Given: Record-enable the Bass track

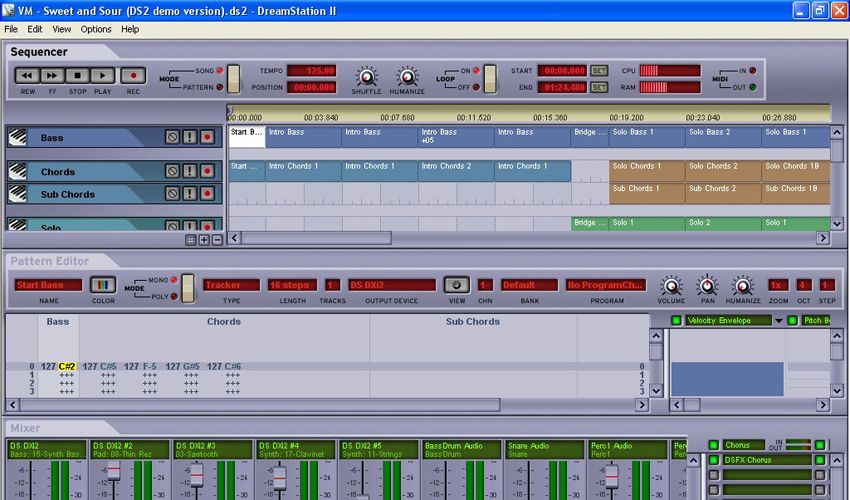Looking at the screenshot, I should pyautogui.click(x=207, y=137).
